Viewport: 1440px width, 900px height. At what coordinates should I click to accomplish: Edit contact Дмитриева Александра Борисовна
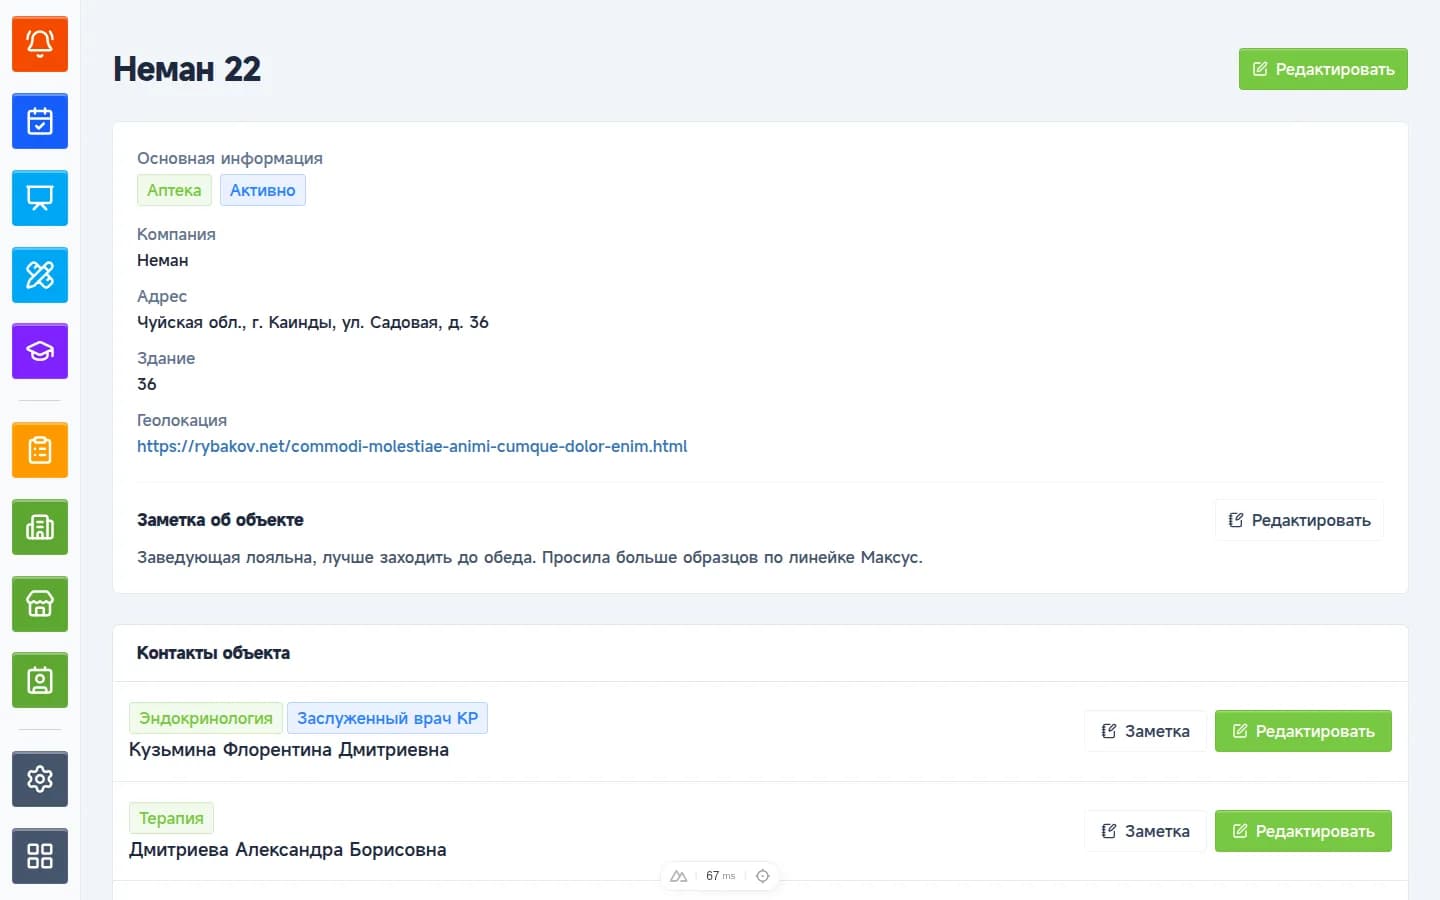coord(1303,831)
